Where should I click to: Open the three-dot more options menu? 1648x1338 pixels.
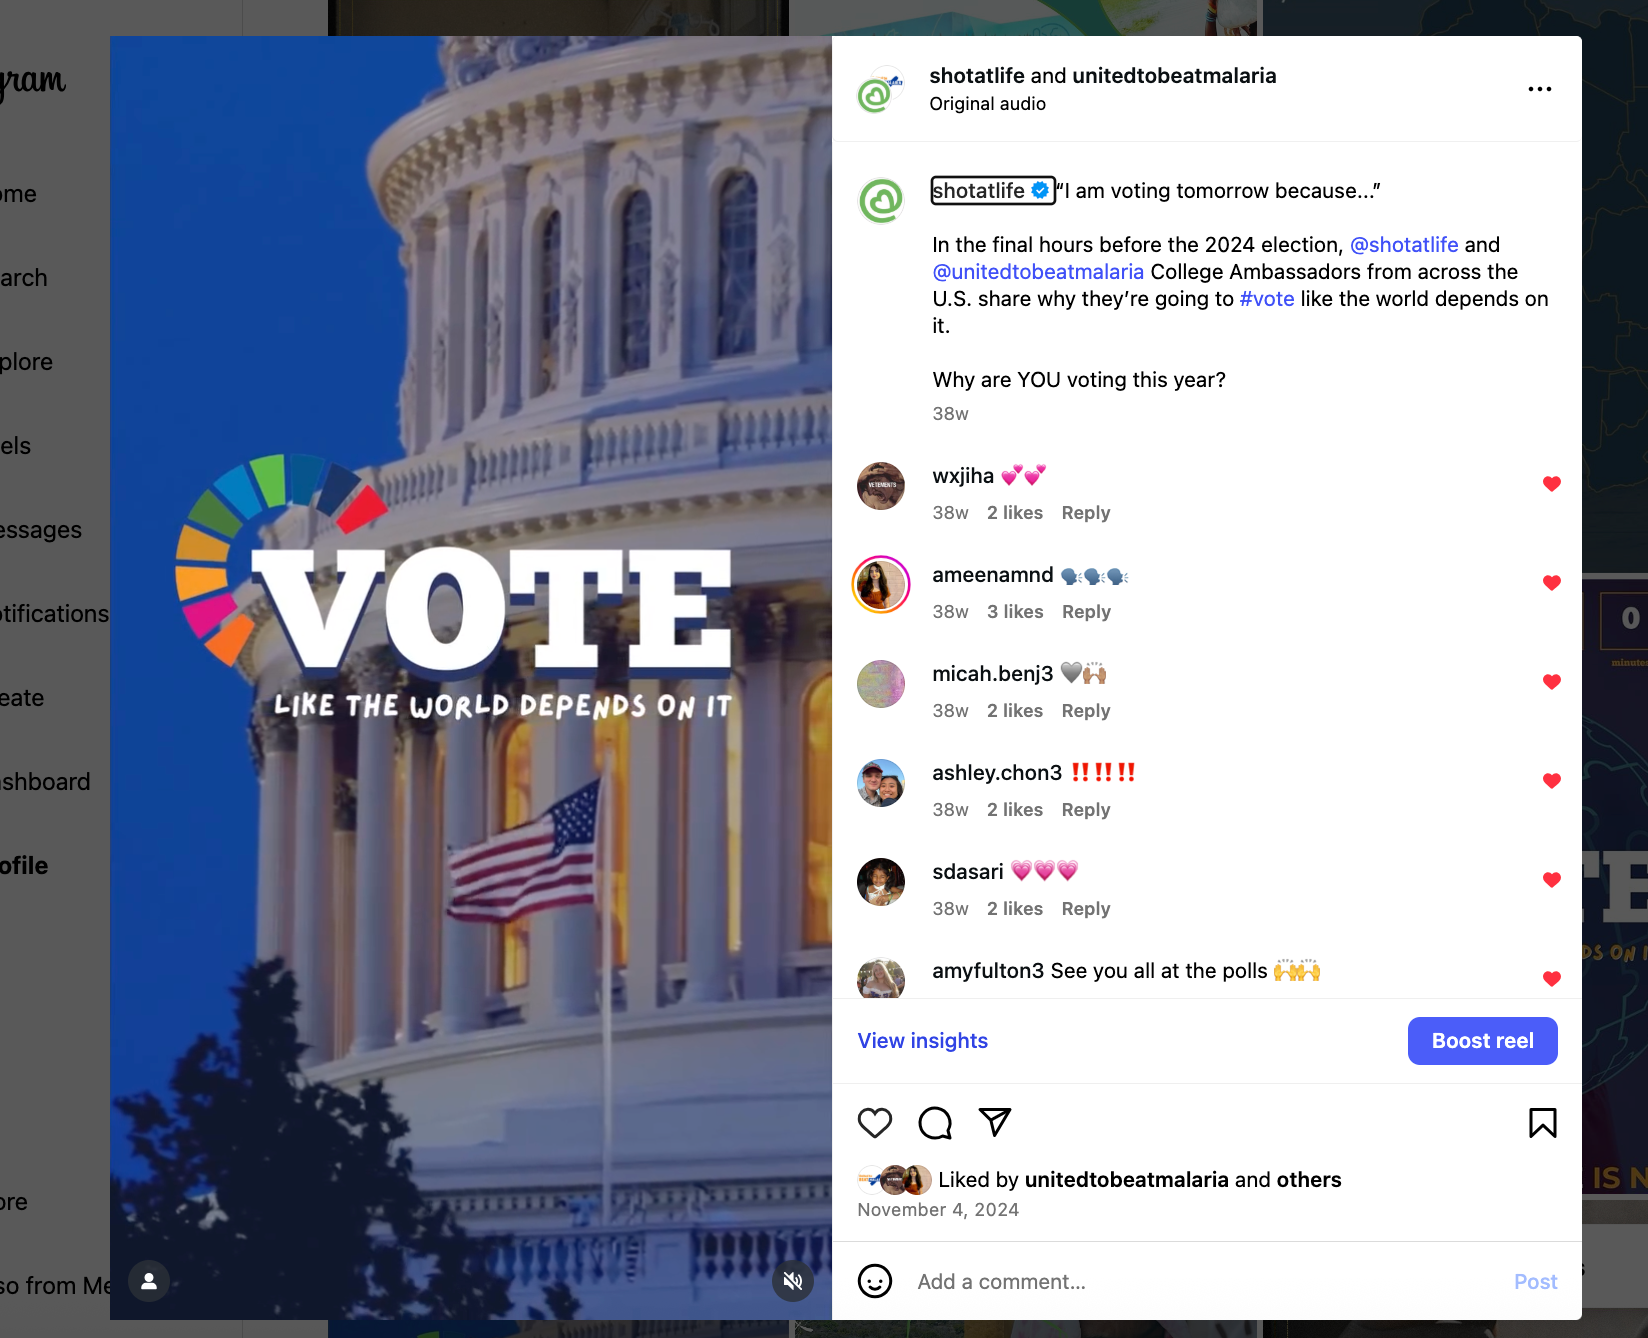(x=1540, y=89)
